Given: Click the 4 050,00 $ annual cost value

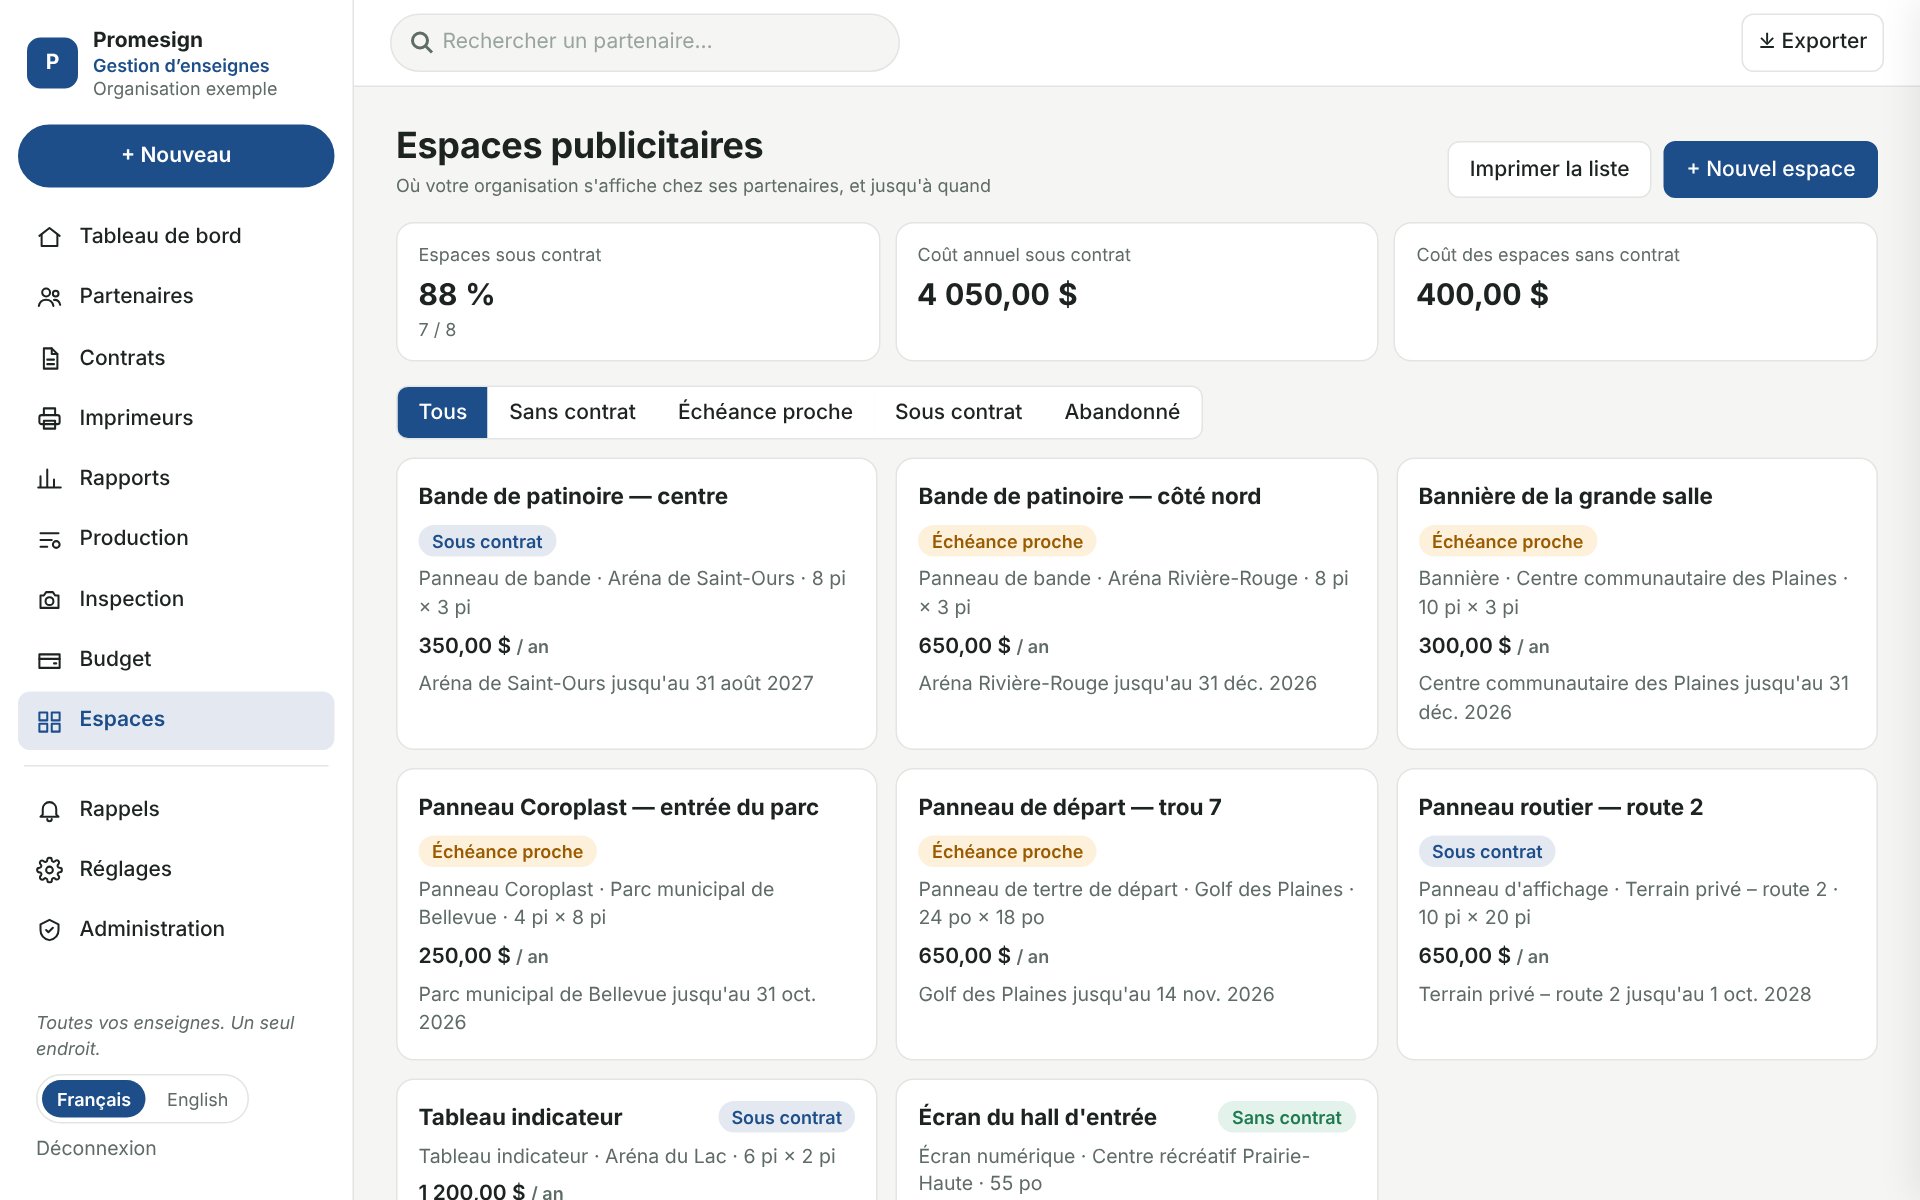Looking at the screenshot, I should pos(997,295).
